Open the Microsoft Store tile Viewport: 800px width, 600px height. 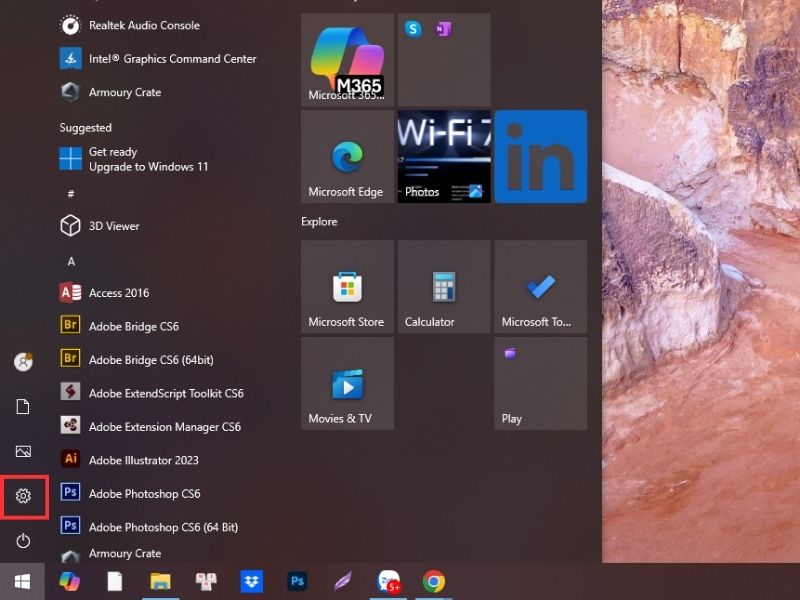coord(346,286)
